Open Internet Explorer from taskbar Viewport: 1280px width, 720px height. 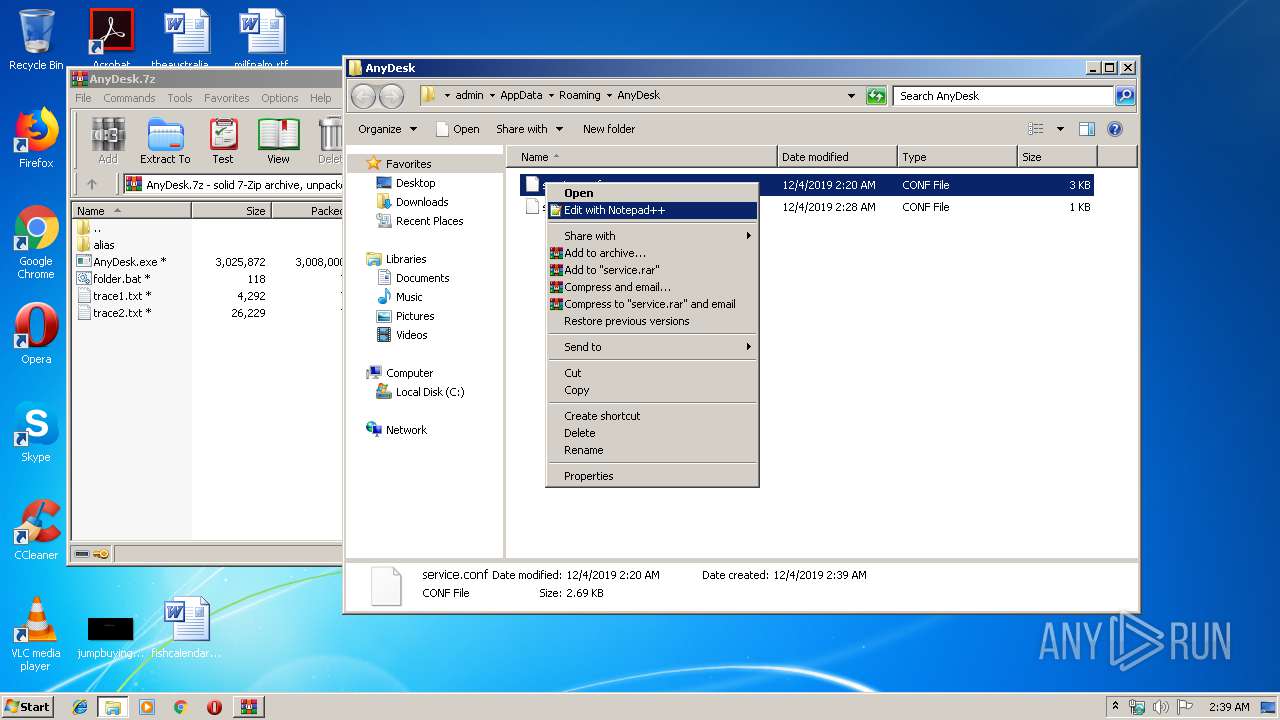80,707
